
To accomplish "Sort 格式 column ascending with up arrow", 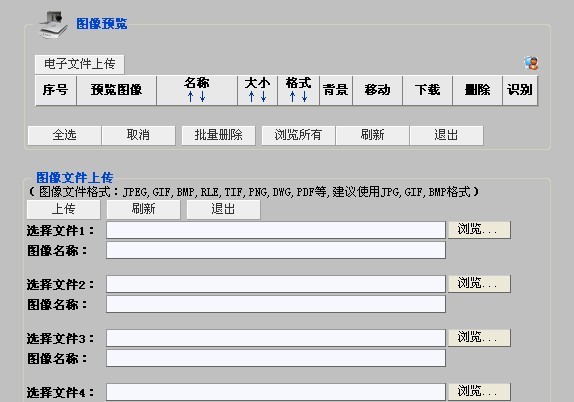I will [292, 97].
